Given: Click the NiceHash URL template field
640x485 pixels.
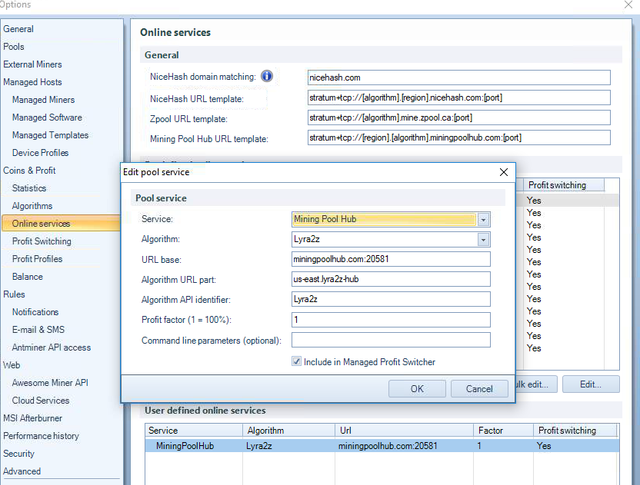Looking at the screenshot, I should point(459,98).
